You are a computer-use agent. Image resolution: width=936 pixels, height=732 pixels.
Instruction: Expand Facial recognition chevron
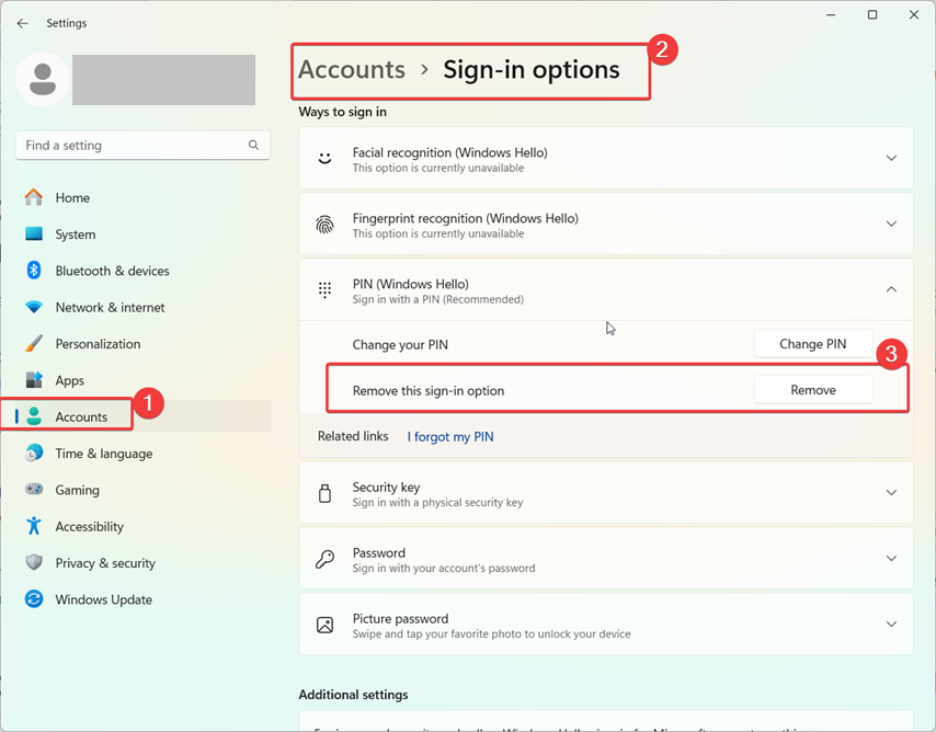coord(891,158)
